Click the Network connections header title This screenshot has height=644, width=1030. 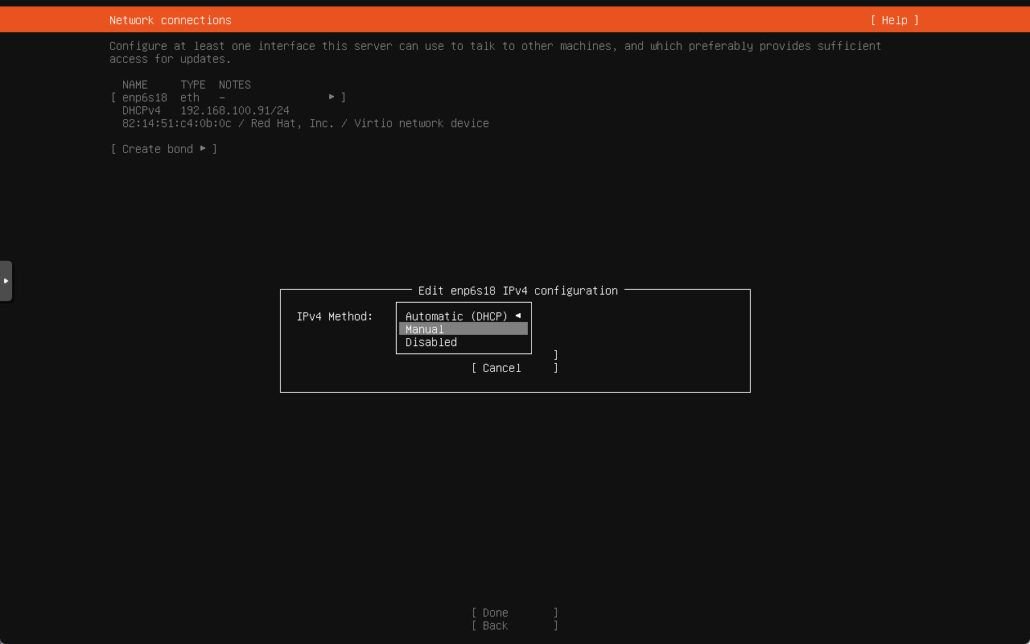tap(170, 20)
